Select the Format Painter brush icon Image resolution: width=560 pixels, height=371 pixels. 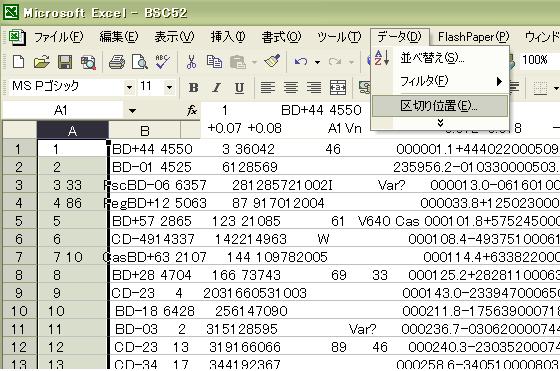coord(272,62)
